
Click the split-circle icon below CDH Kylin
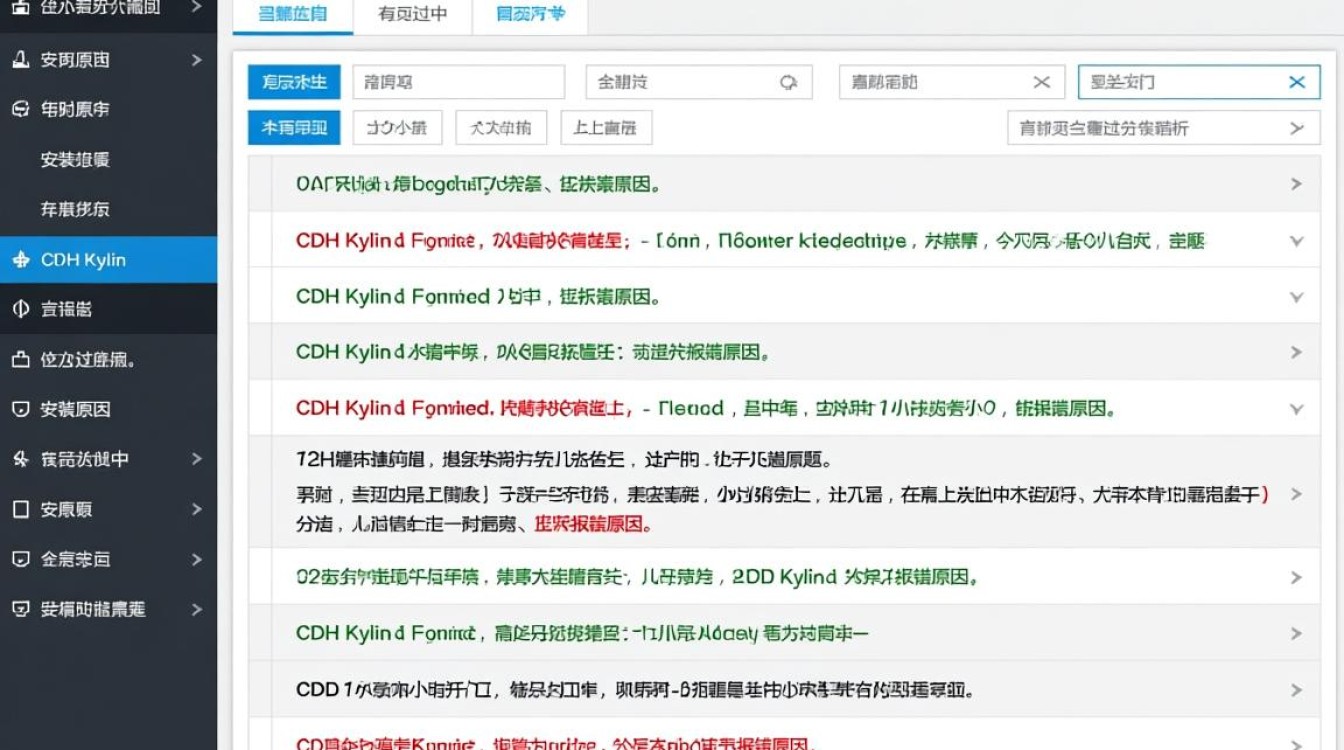(20, 309)
